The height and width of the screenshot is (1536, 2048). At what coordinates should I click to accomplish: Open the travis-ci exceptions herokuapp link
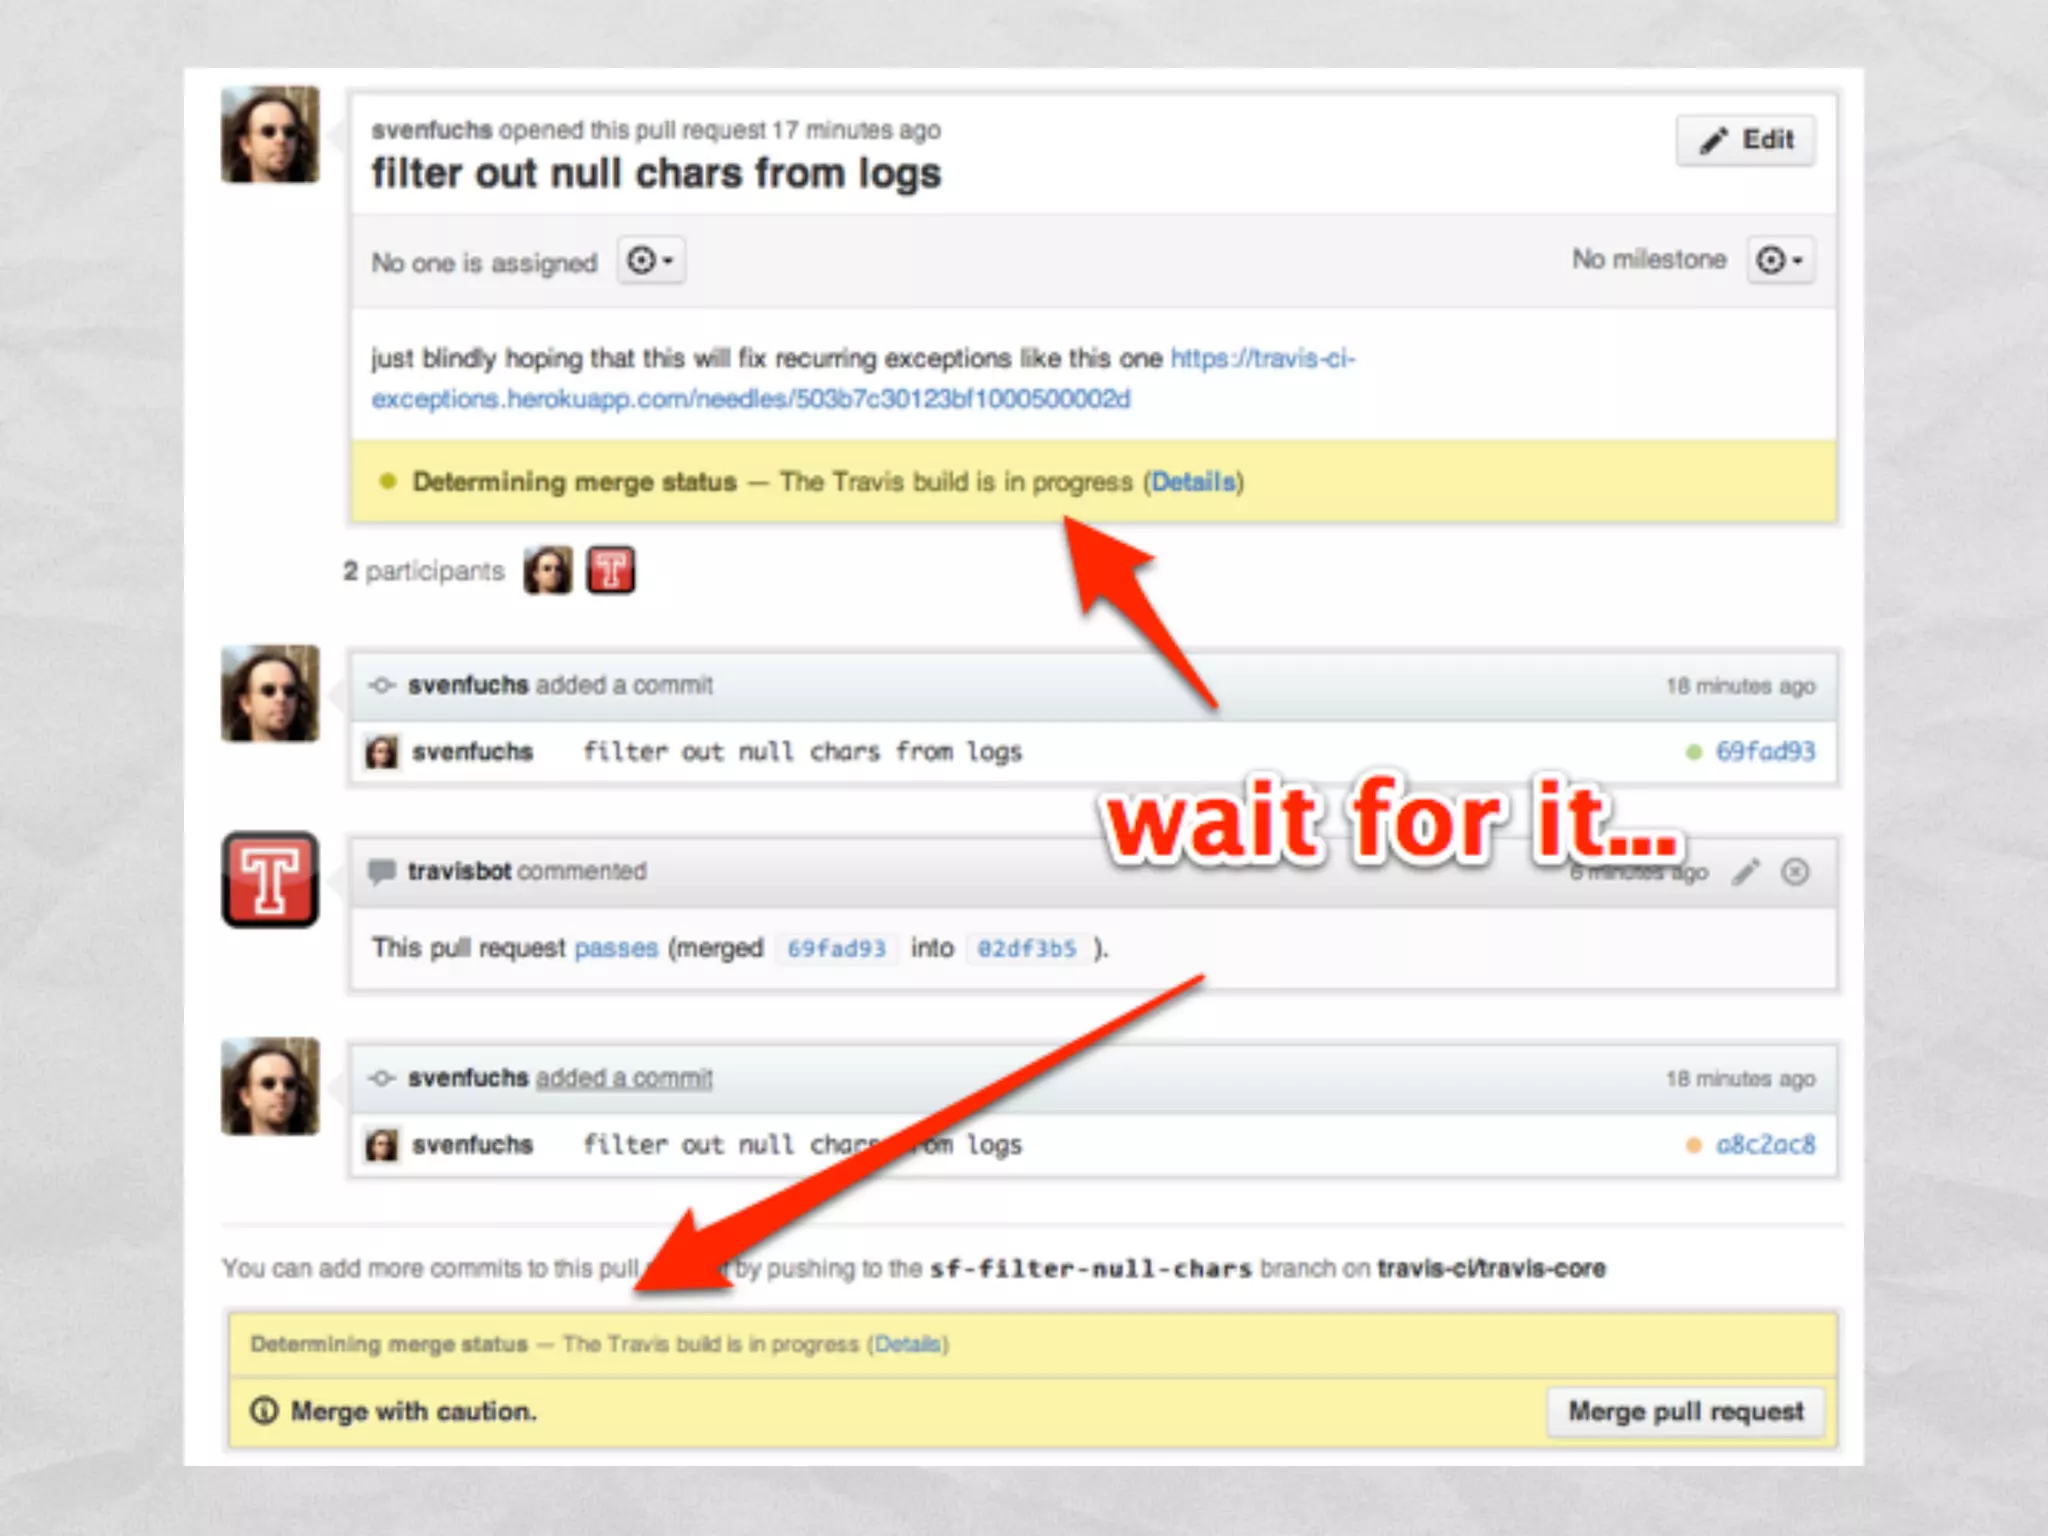pos(750,399)
